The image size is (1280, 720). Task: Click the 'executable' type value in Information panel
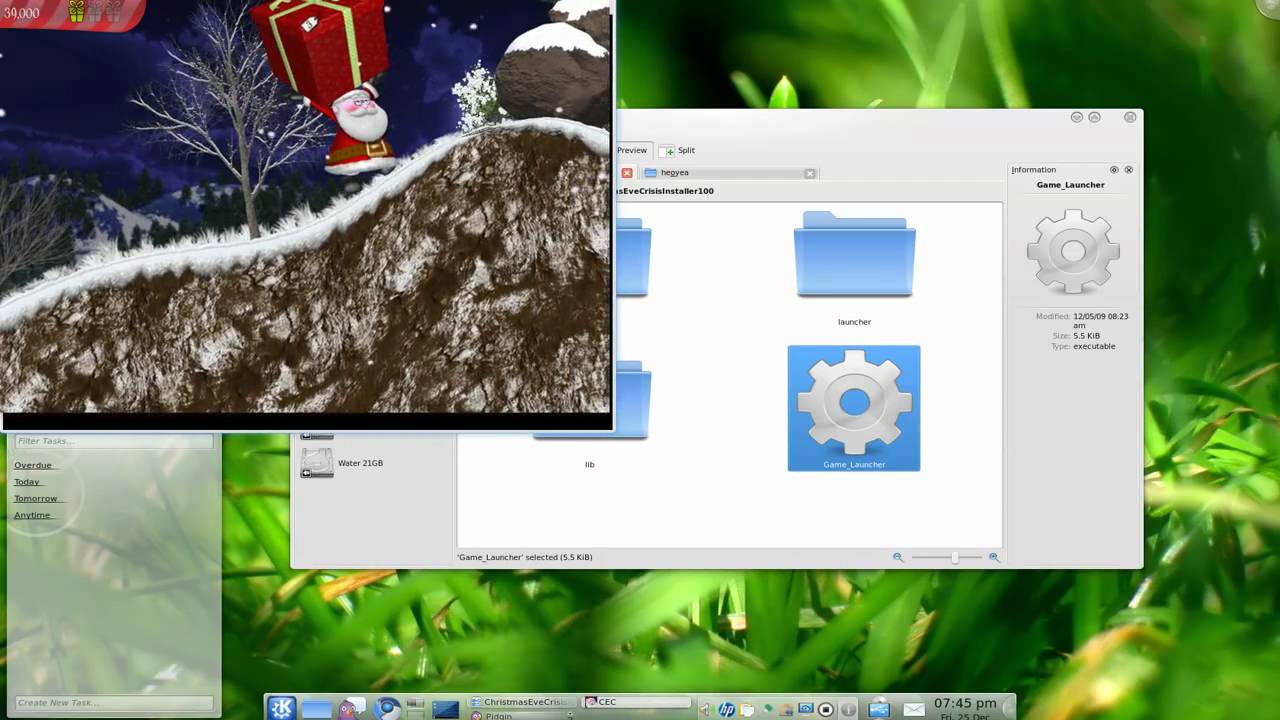coord(1094,346)
